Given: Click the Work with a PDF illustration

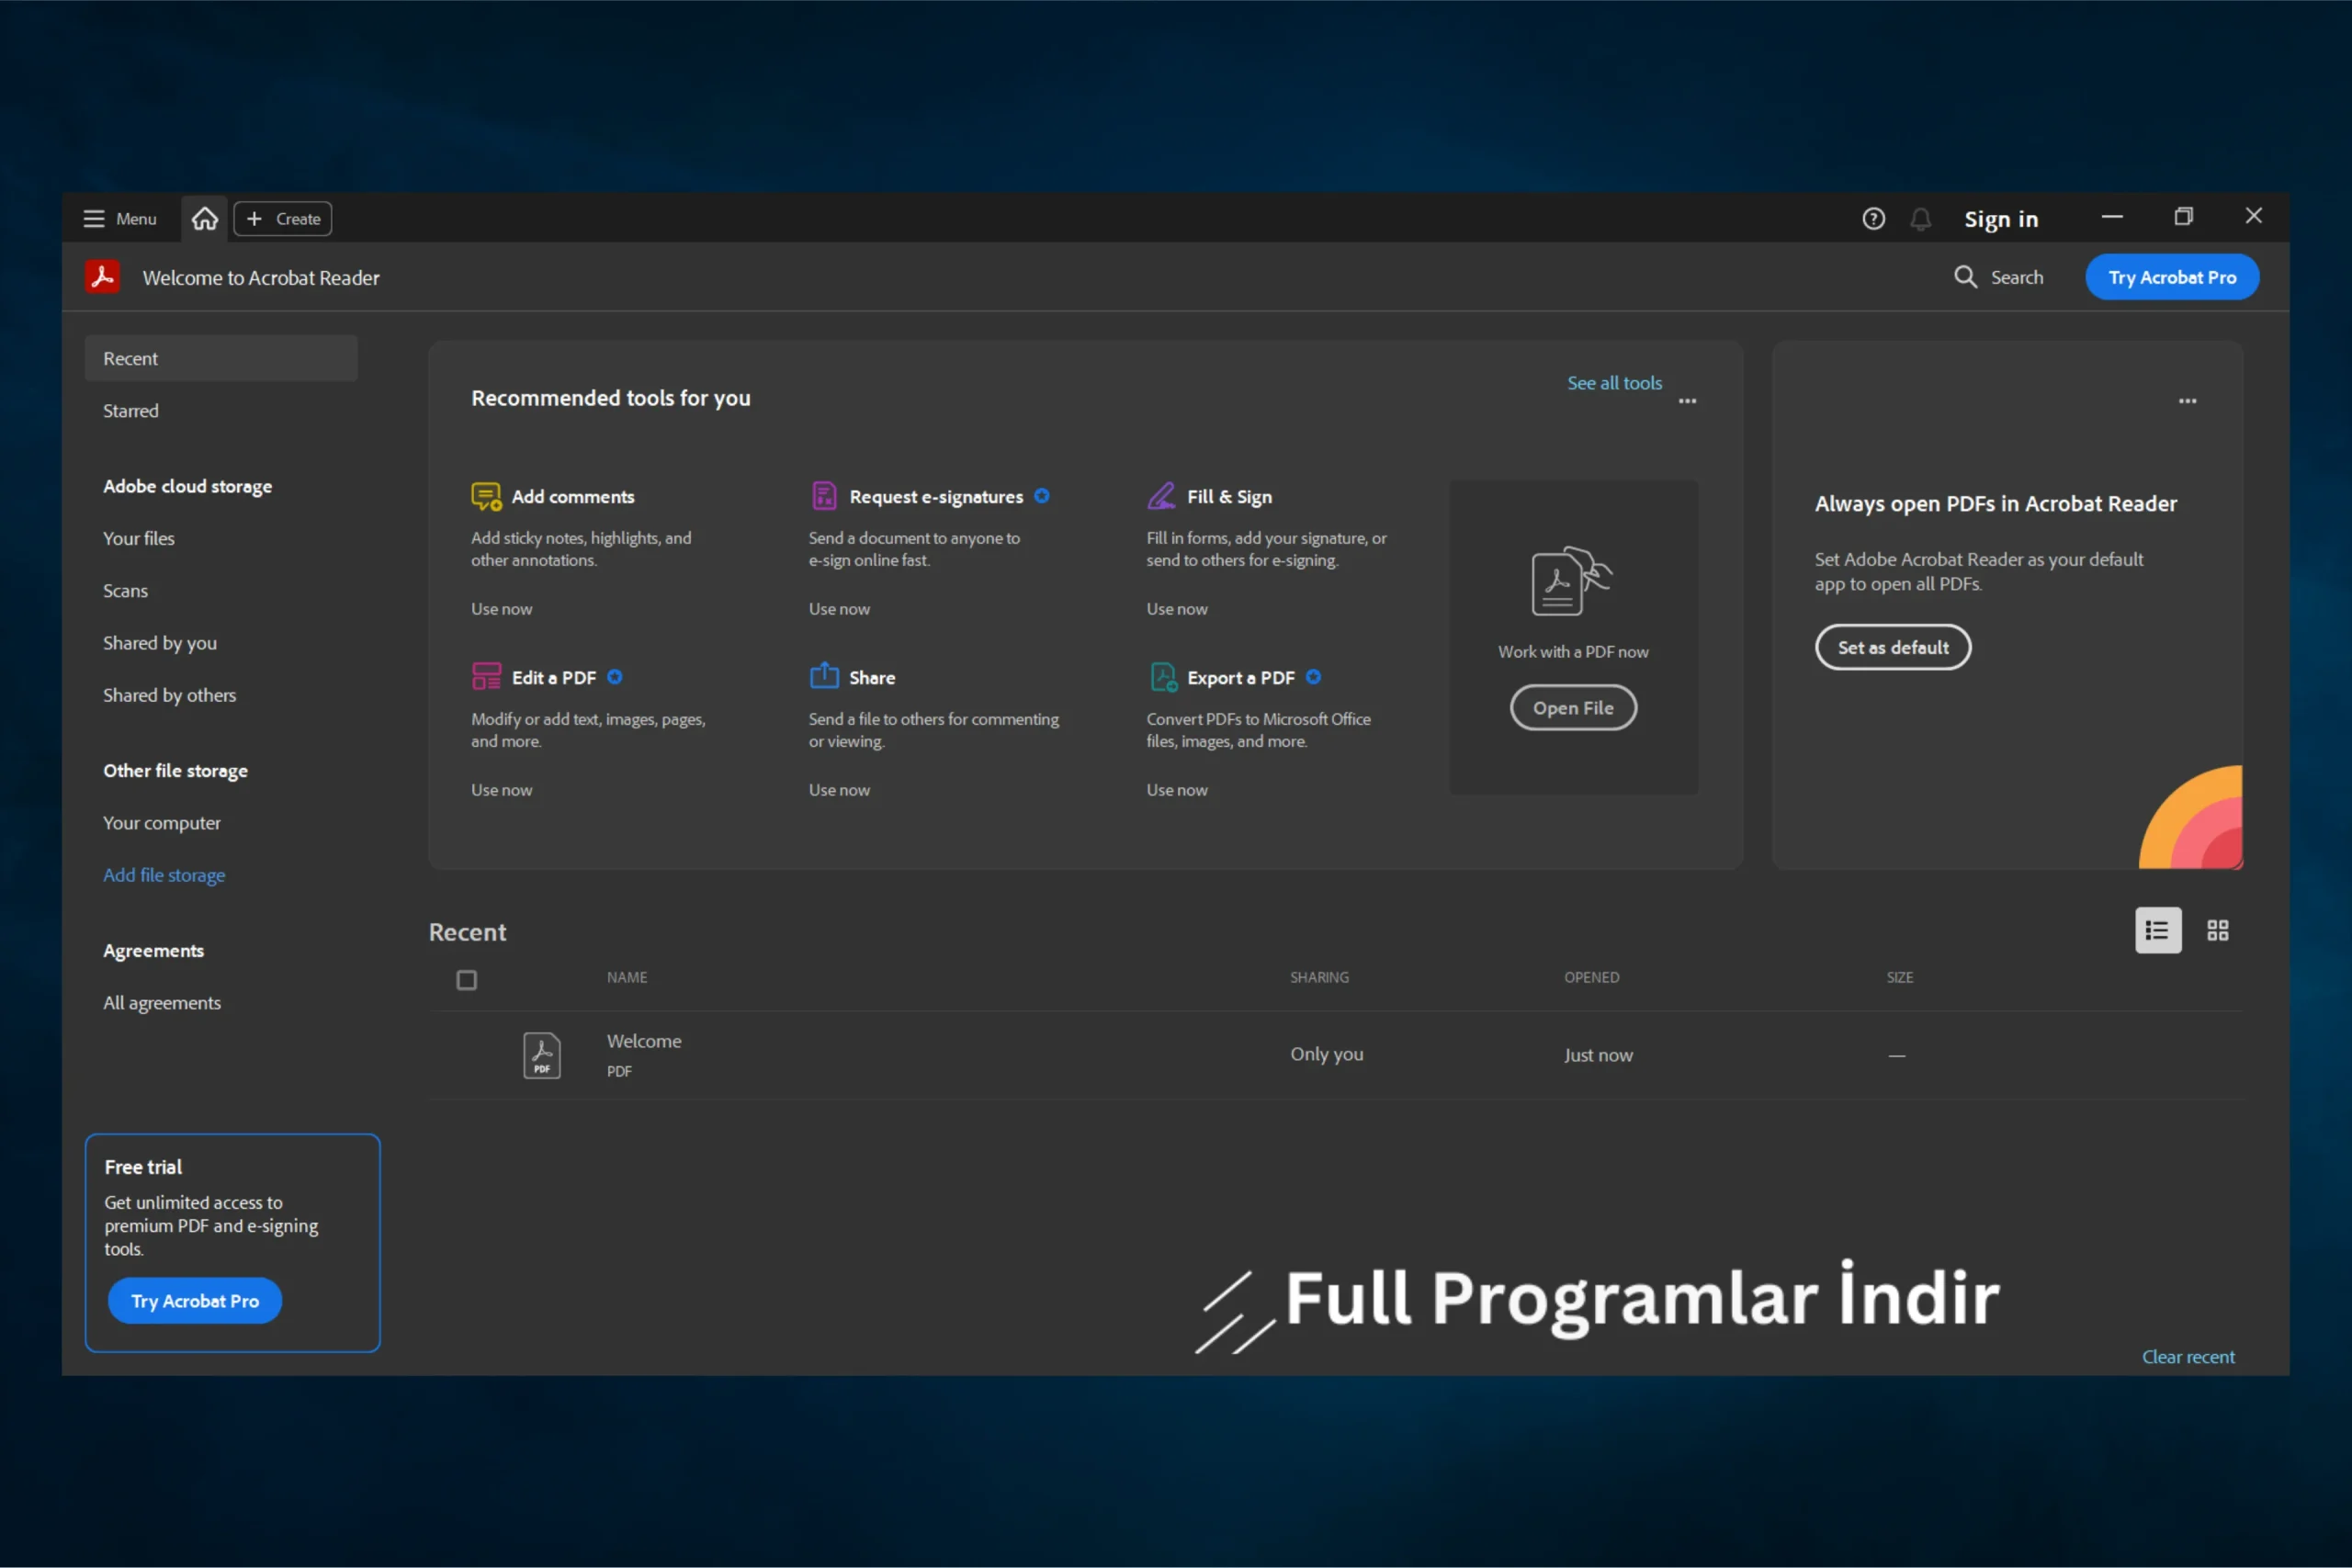Looking at the screenshot, I should click(x=1571, y=581).
